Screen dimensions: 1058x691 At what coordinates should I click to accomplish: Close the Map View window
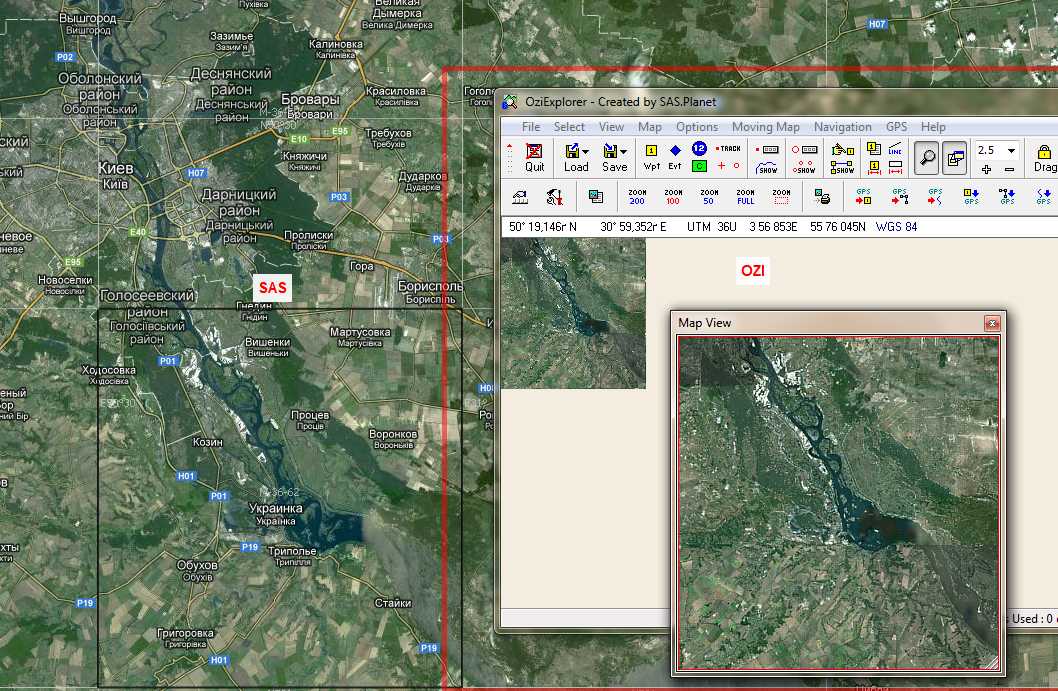991,323
